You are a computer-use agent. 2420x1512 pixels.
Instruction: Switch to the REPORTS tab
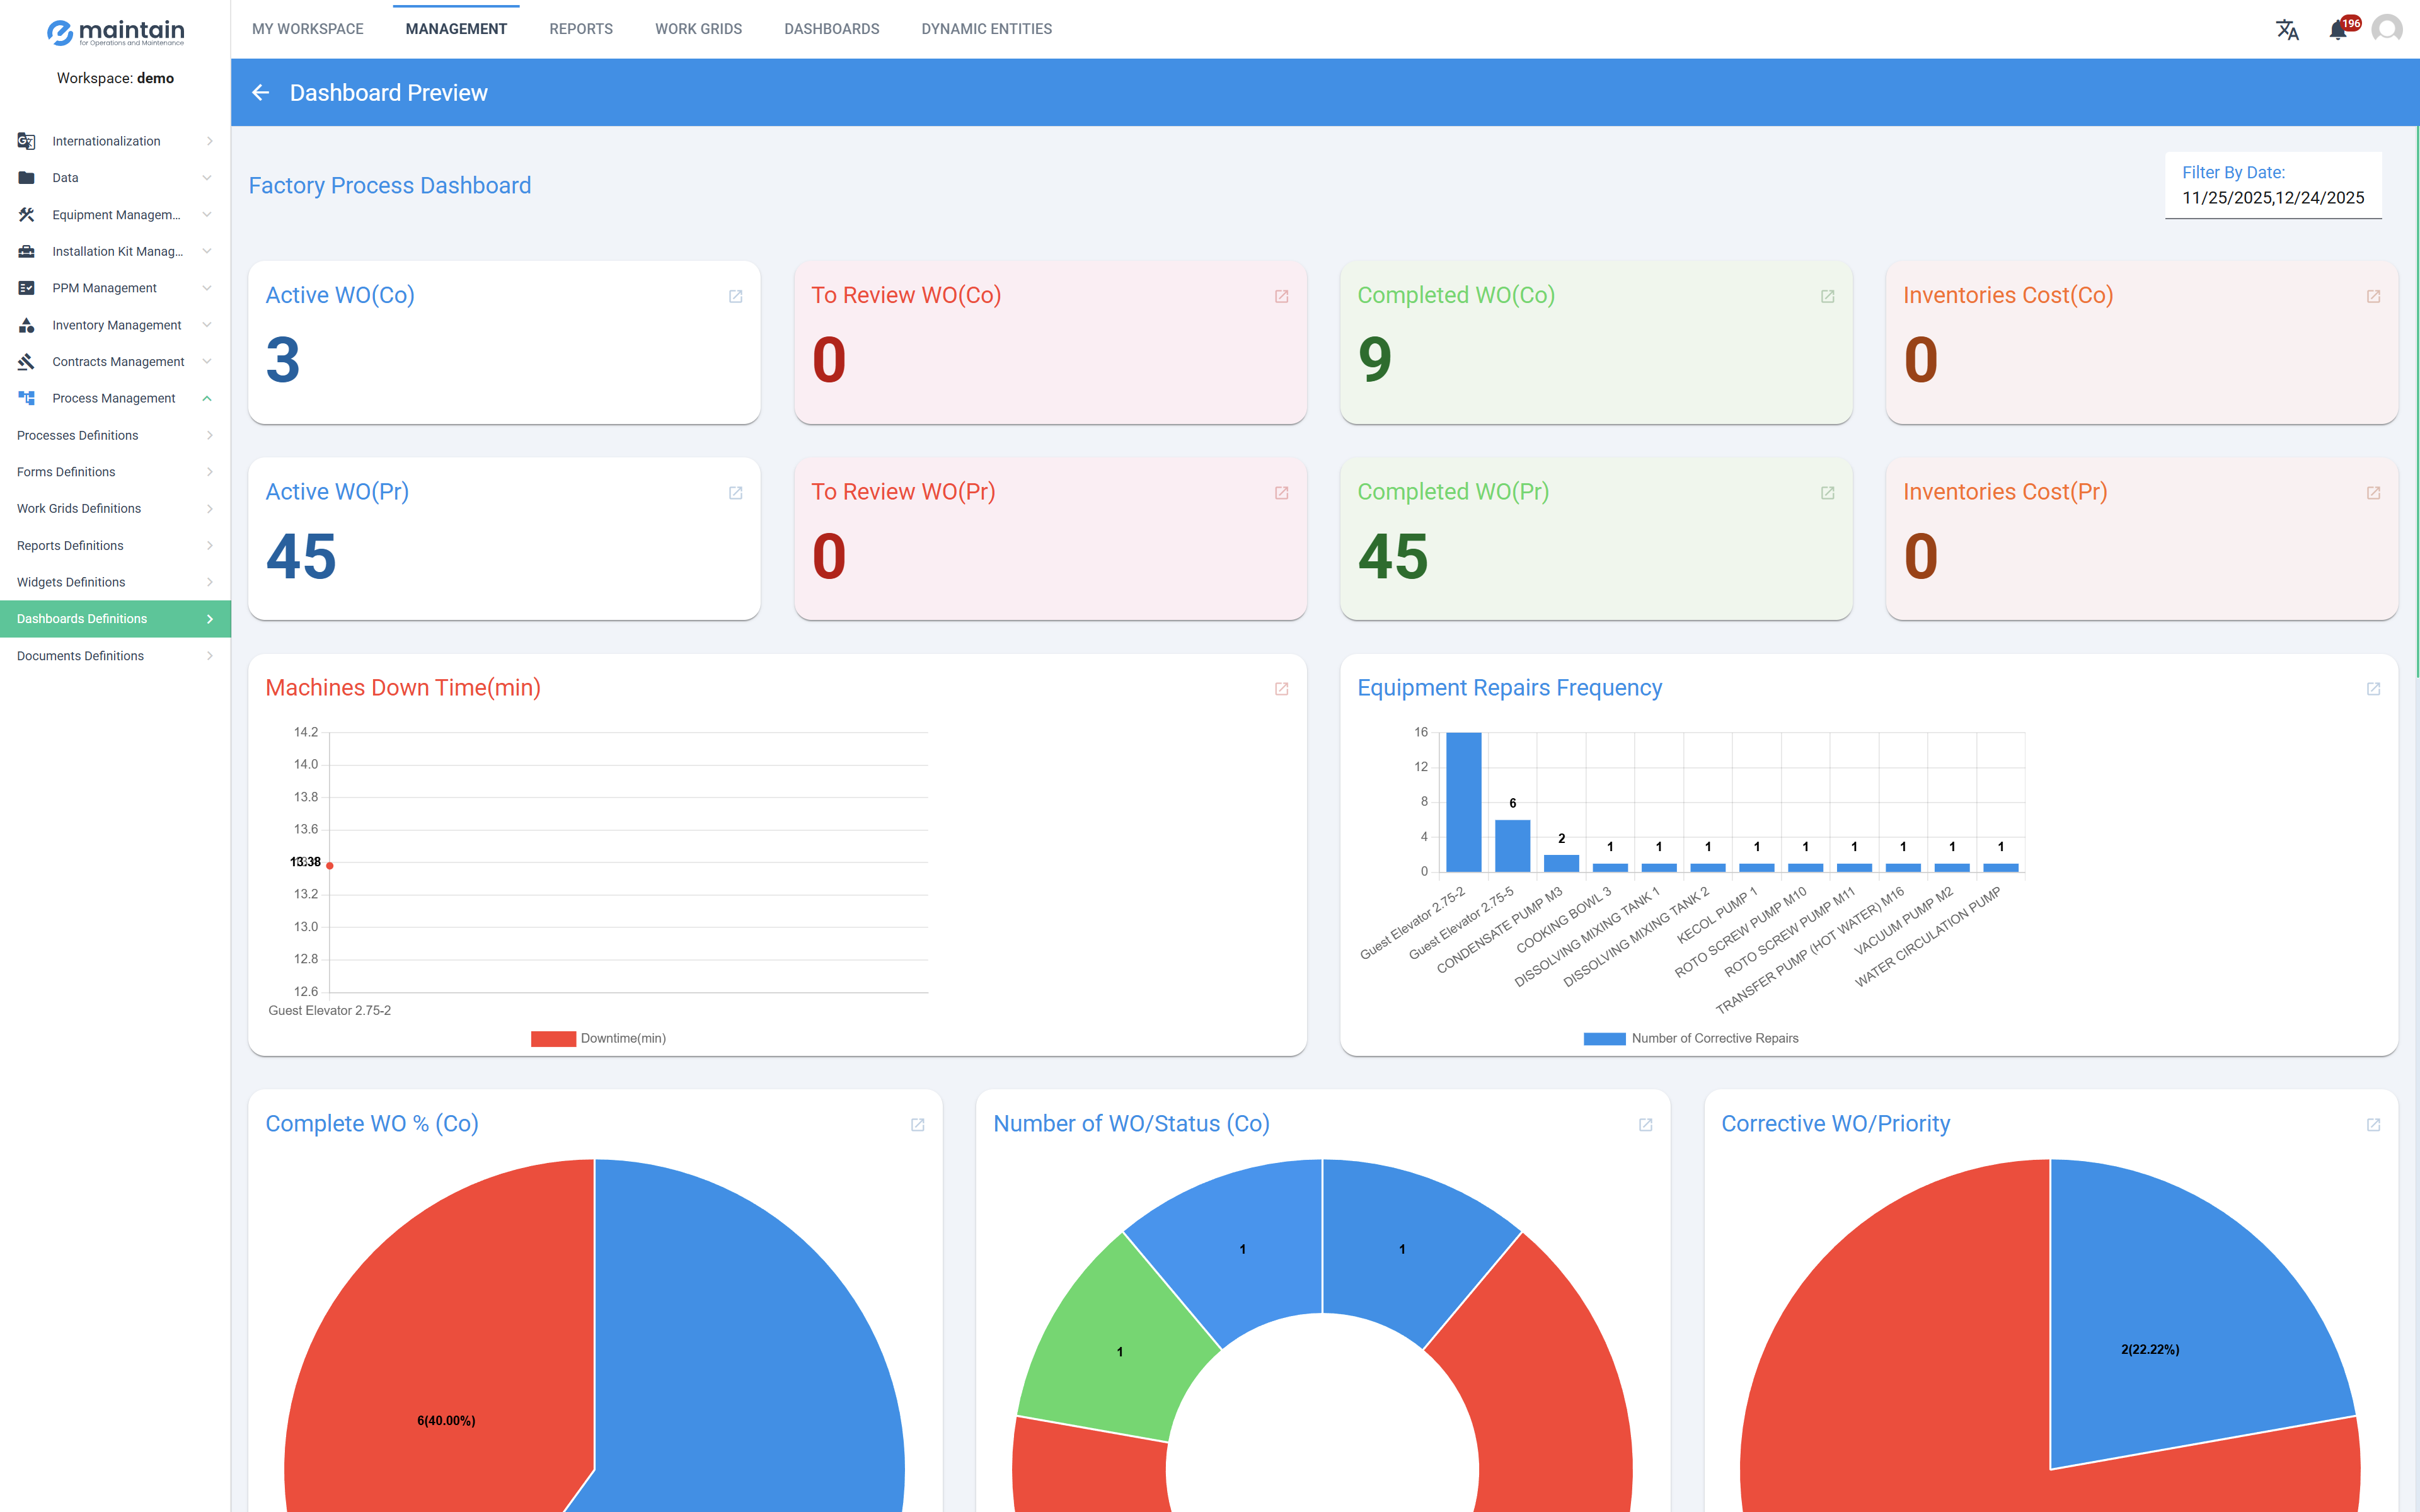click(x=581, y=29)
